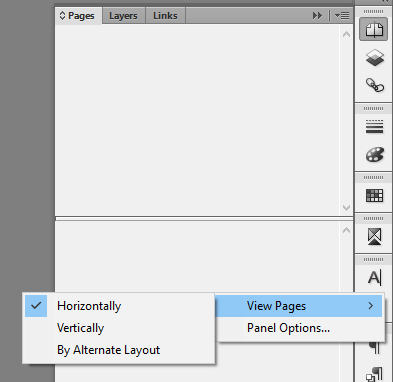Click the master pages scroll-down arrow
Viewport: 393px width, 382px height.
point(346,208)
